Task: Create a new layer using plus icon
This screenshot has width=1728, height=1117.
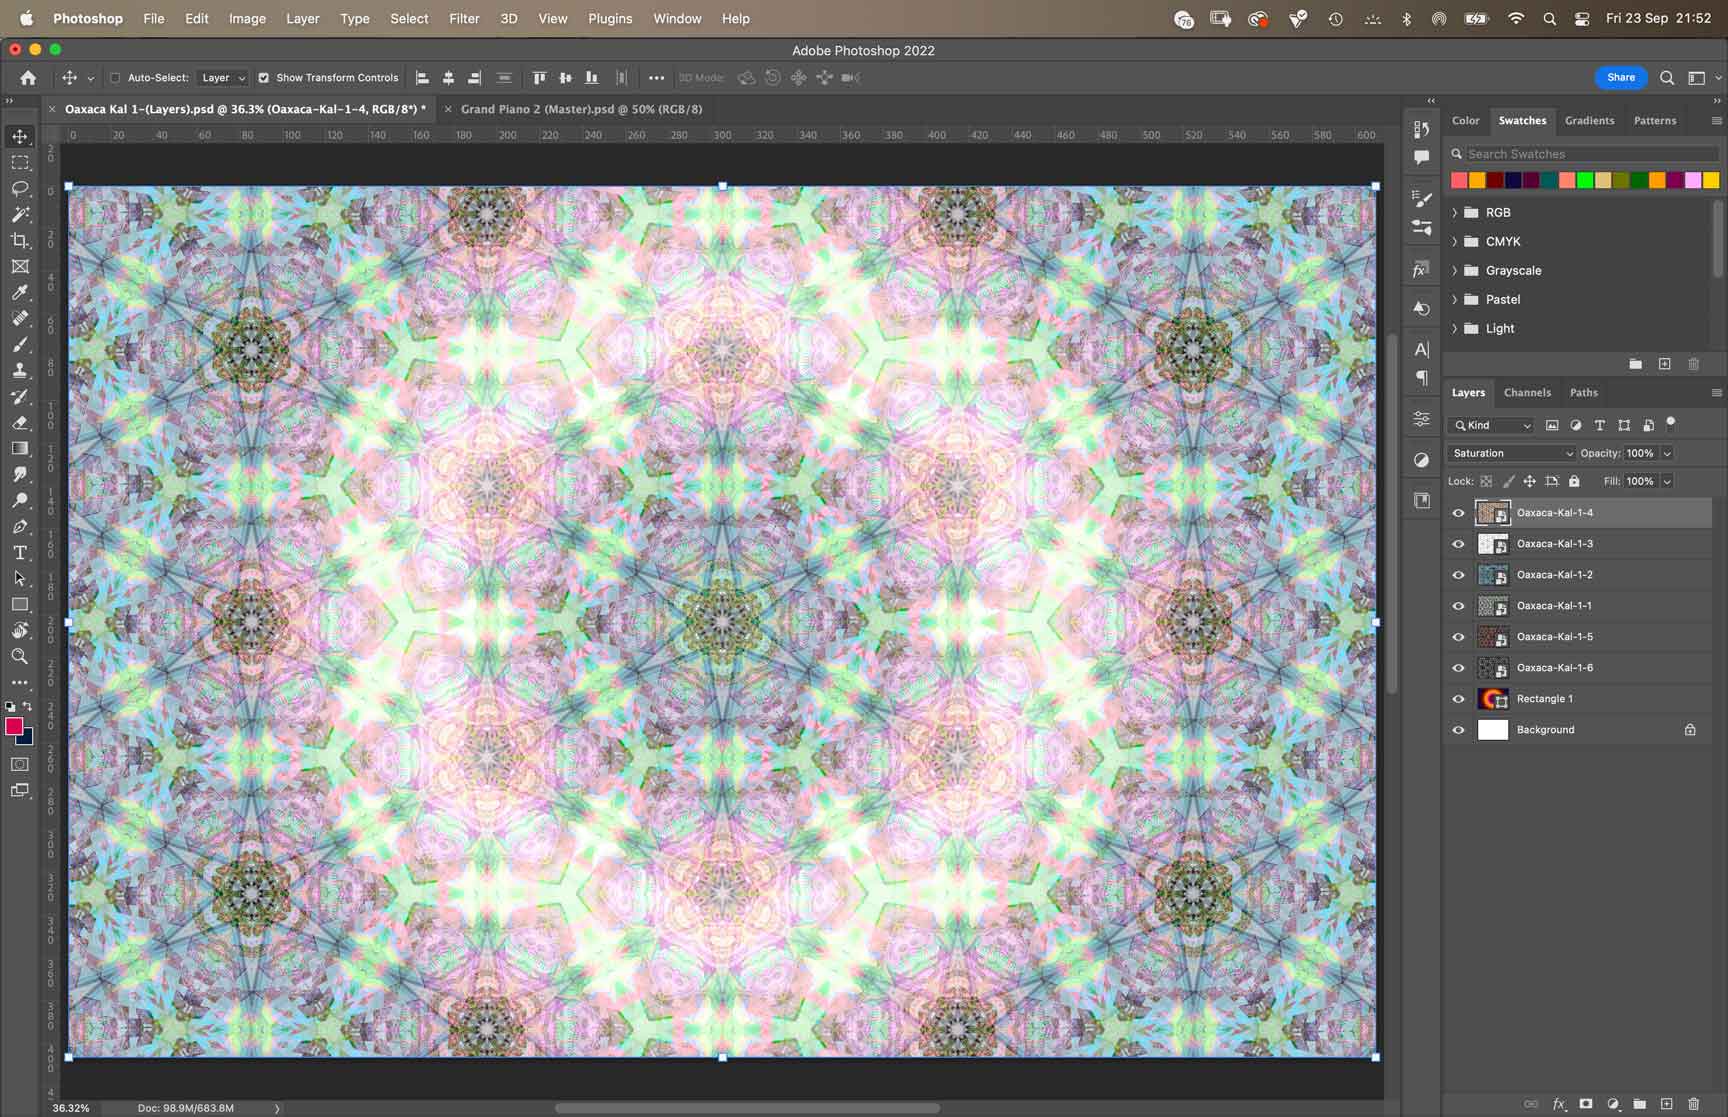Action: tap(1666, 1104)
